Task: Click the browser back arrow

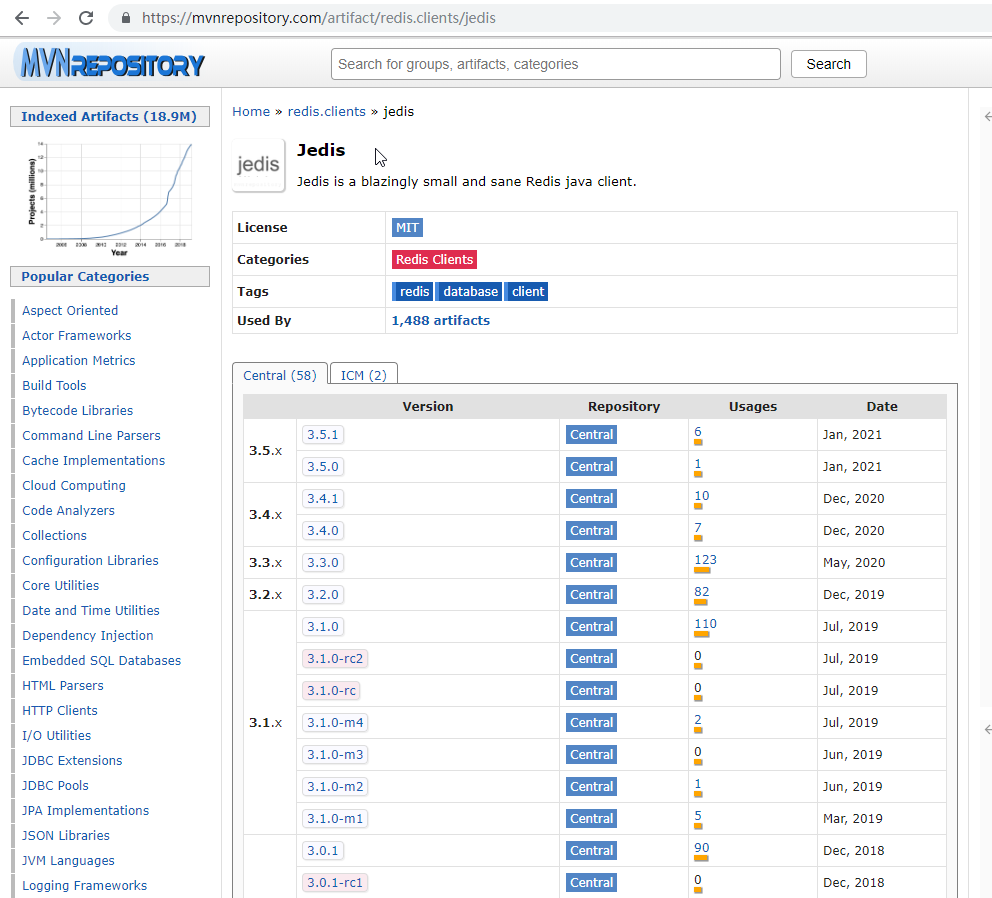Action: click(x=20, y=17)
